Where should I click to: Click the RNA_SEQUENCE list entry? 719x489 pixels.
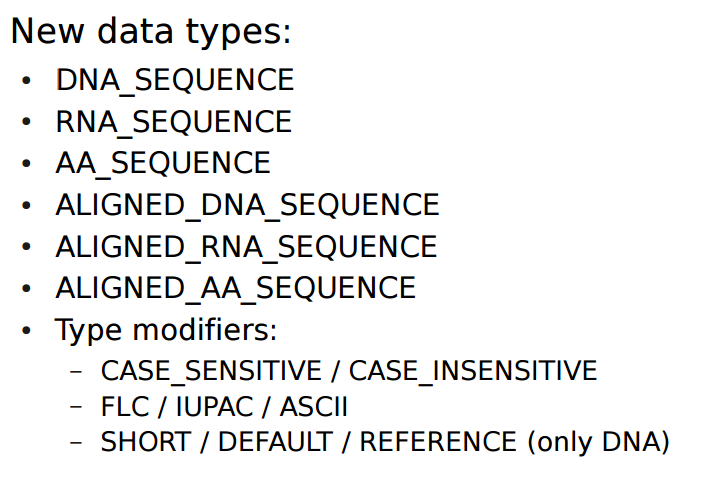pos(174,122)
